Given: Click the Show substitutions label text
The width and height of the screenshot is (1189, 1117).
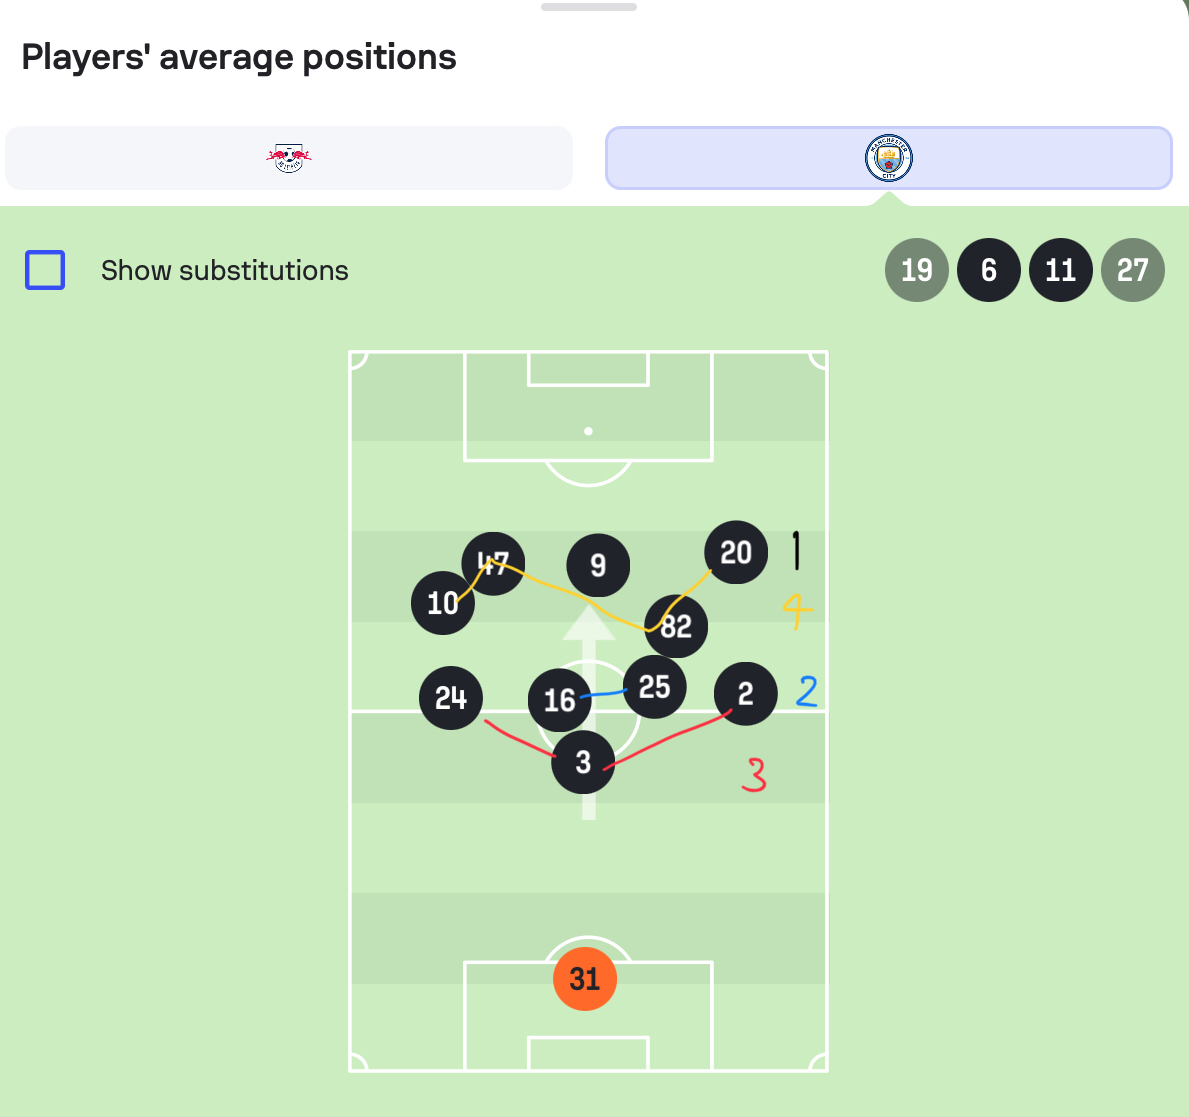Looking at the screenshot, I should coord(224,271).
